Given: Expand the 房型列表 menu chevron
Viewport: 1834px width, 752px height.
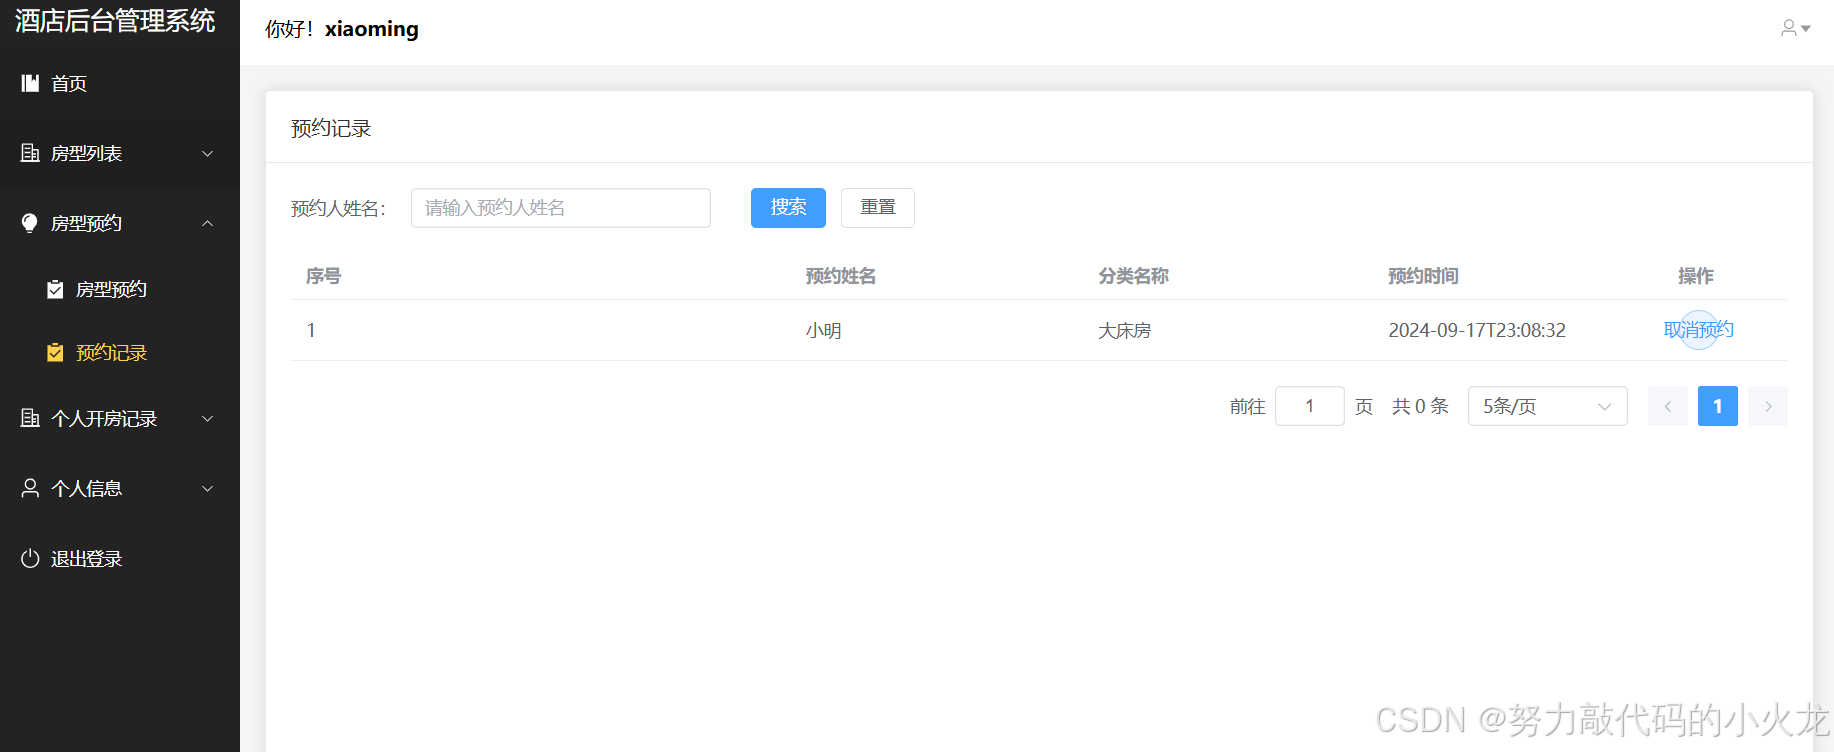Looking at the screenshot, I should [x=208, y=153].
